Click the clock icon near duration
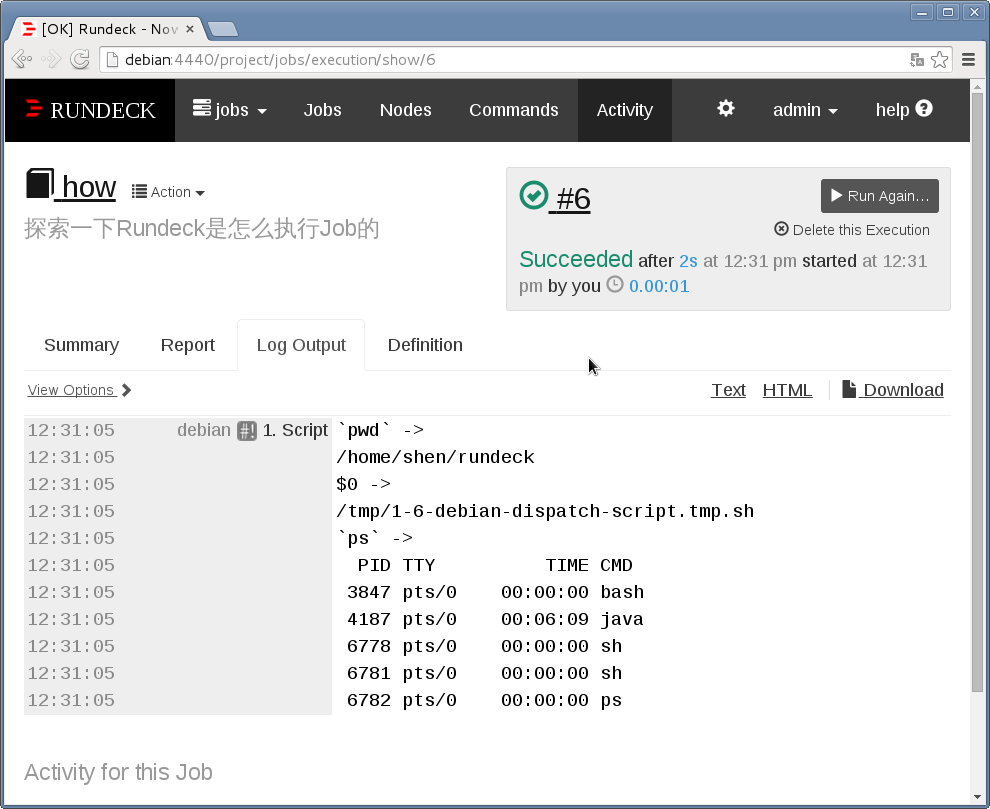 [x=615, y=285]
